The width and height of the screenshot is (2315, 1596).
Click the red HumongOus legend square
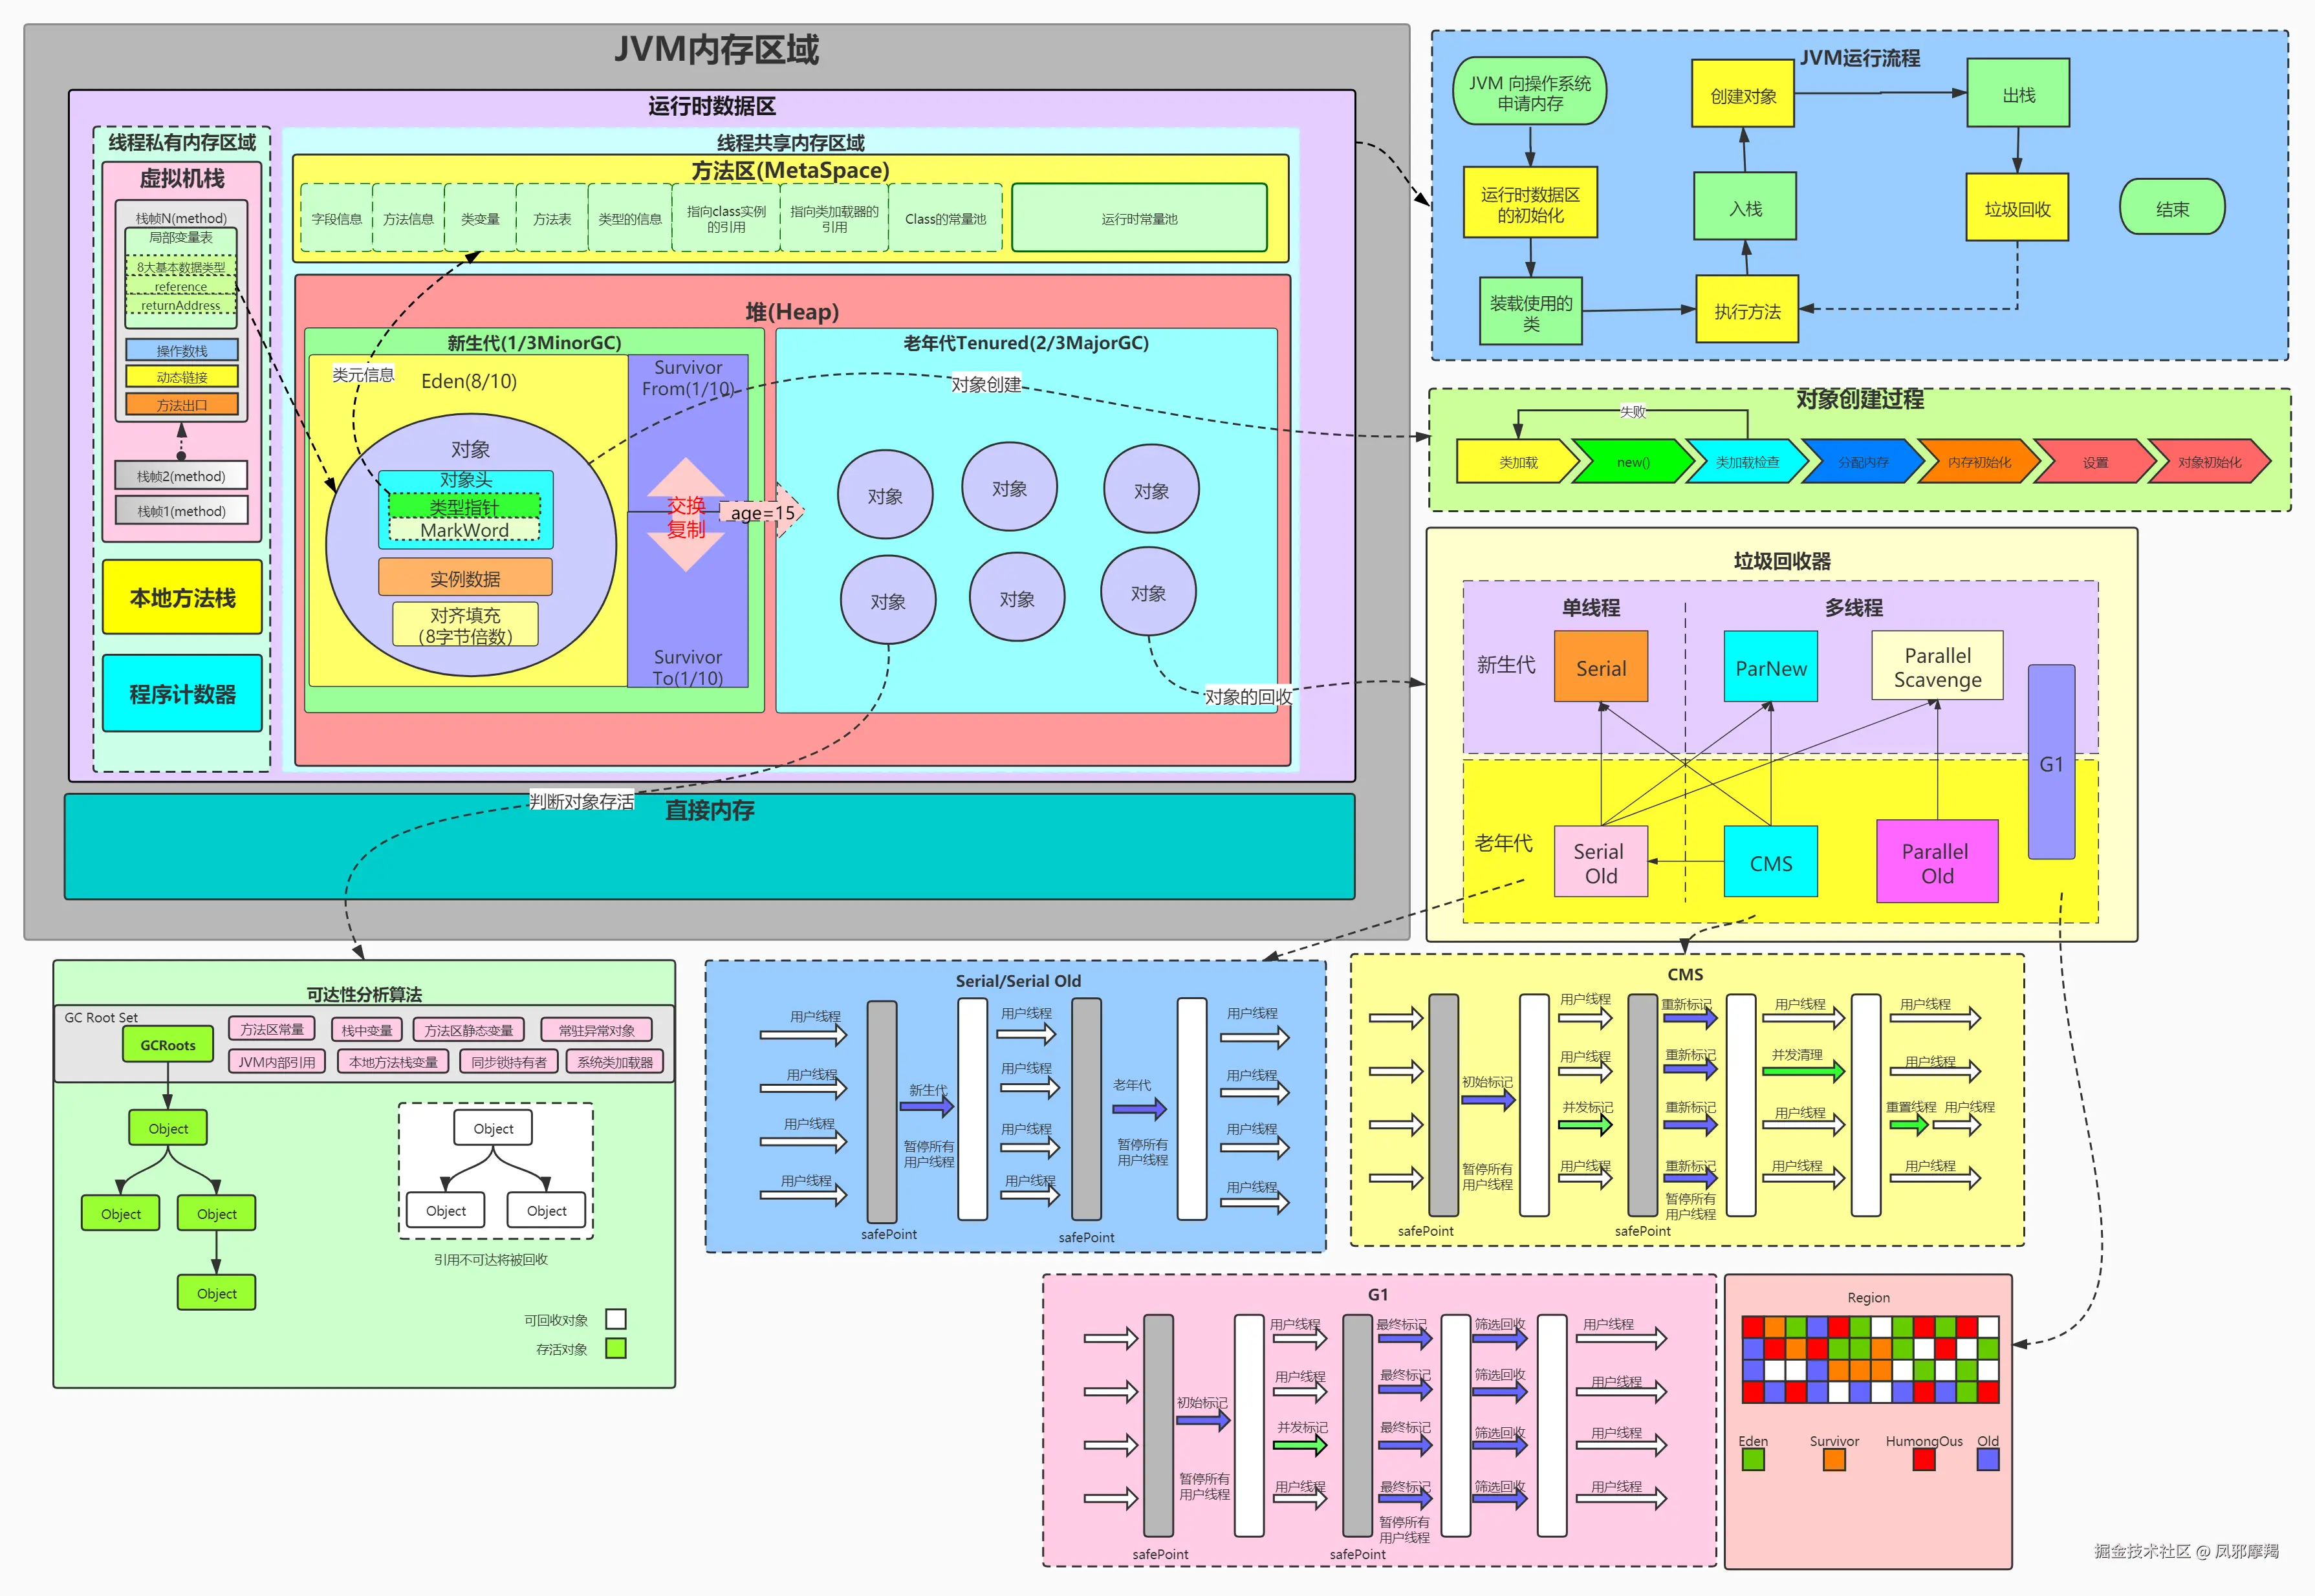tap(1923, 1459)
